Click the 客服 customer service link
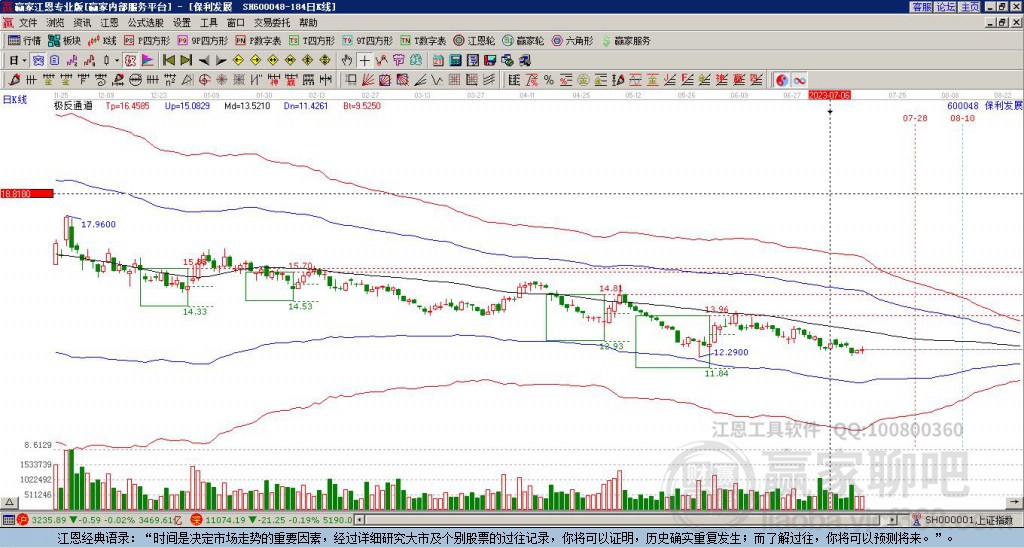This screenshot has height=548, width=1024. pyautogui.click(x=921, y=7)
